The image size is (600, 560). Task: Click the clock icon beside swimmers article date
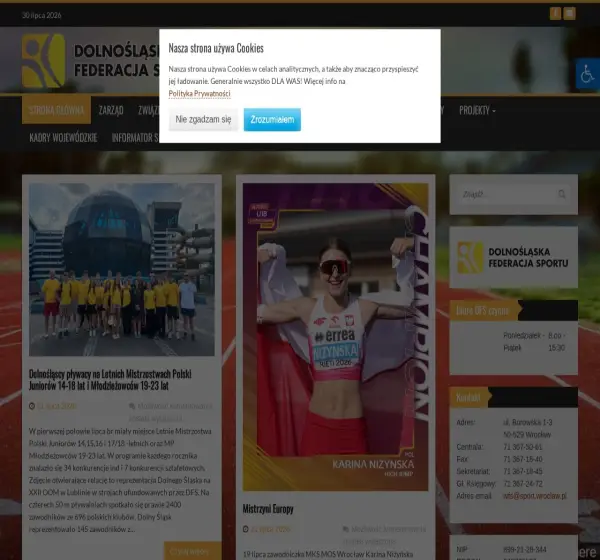point(32,406)
